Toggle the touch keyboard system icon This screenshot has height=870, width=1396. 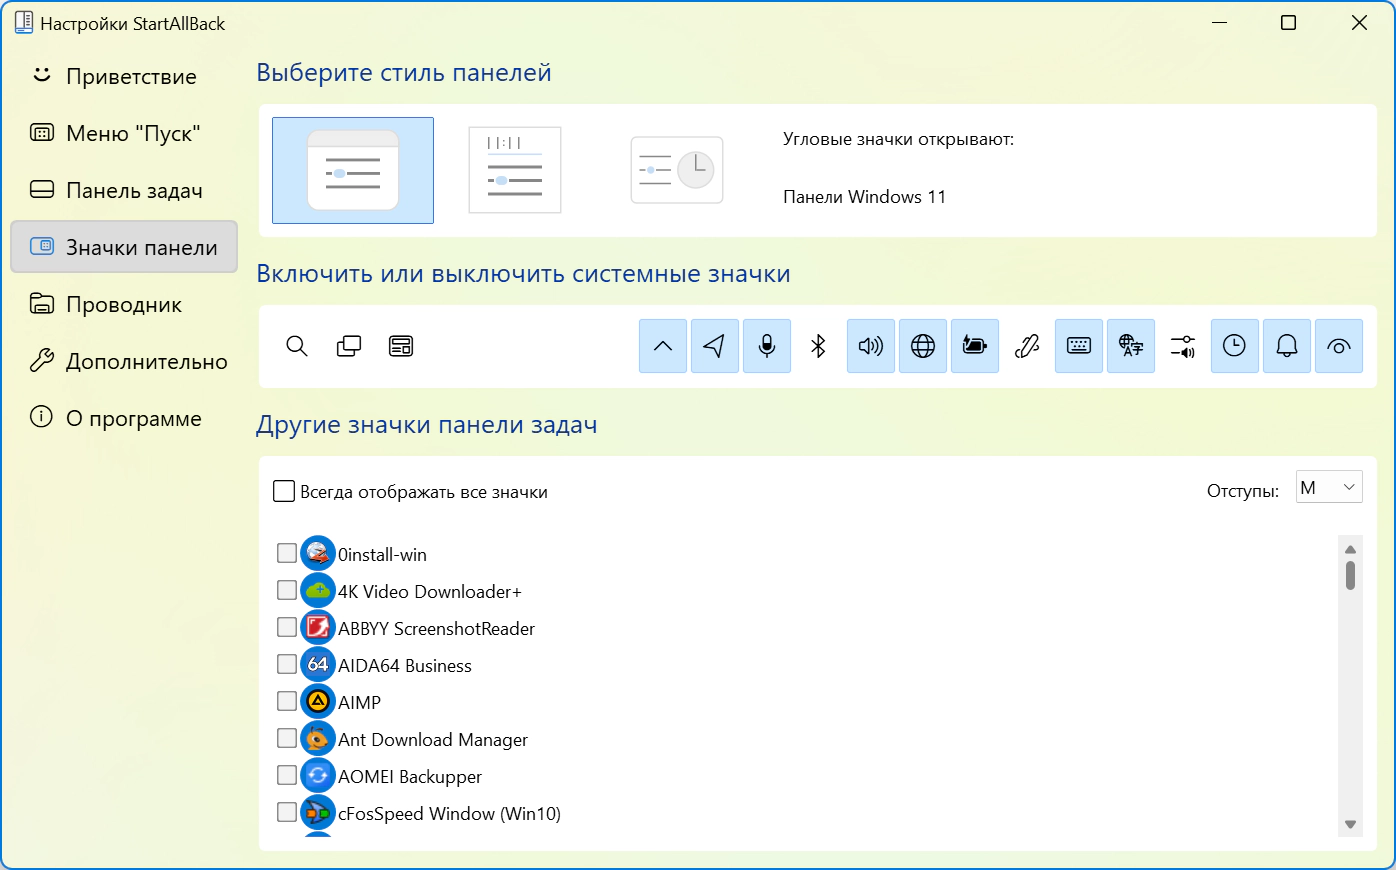click(1079, 346)
